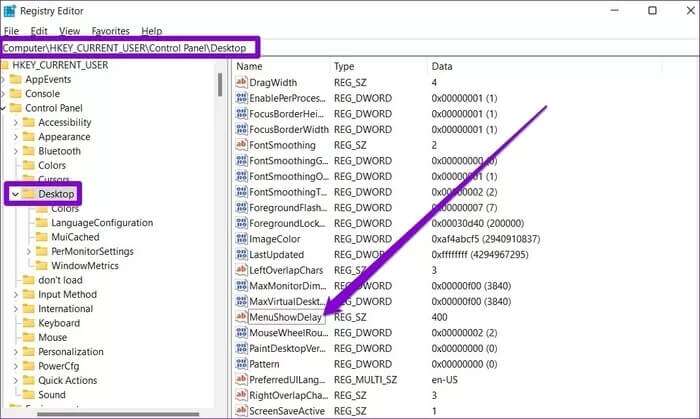This screenshot has height=419, width=700.
Task: Expand the Appearance key
Action: 16,137
